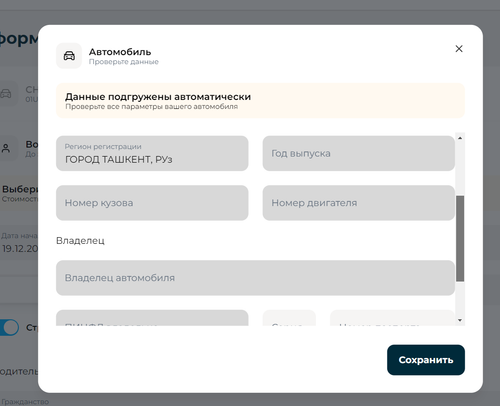The image size is (500, 406).
Task: Click the Данные подгружены автоматически heading
Action: [x=158, y=97]
